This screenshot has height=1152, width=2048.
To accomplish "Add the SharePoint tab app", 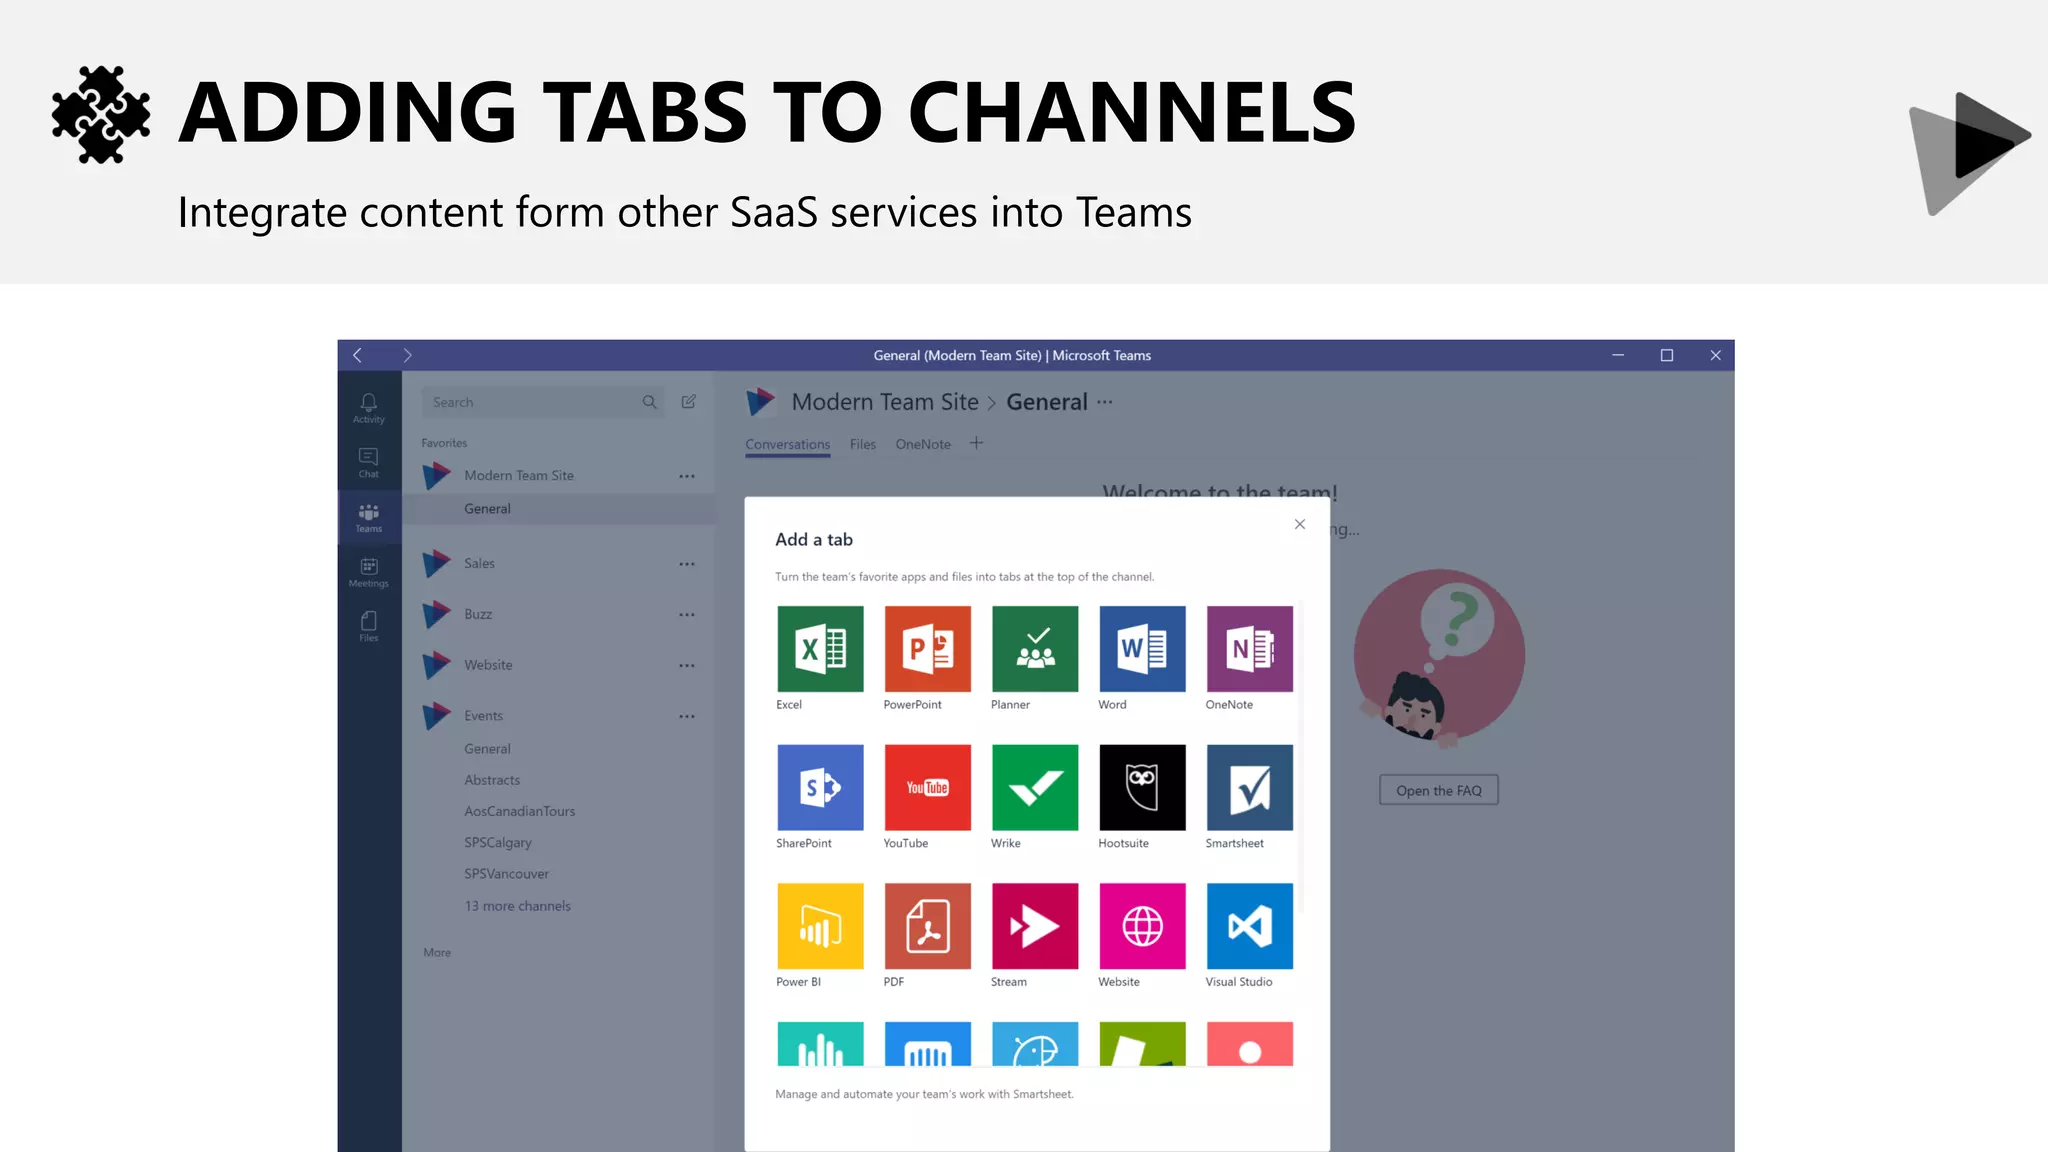I will (820, 787).
